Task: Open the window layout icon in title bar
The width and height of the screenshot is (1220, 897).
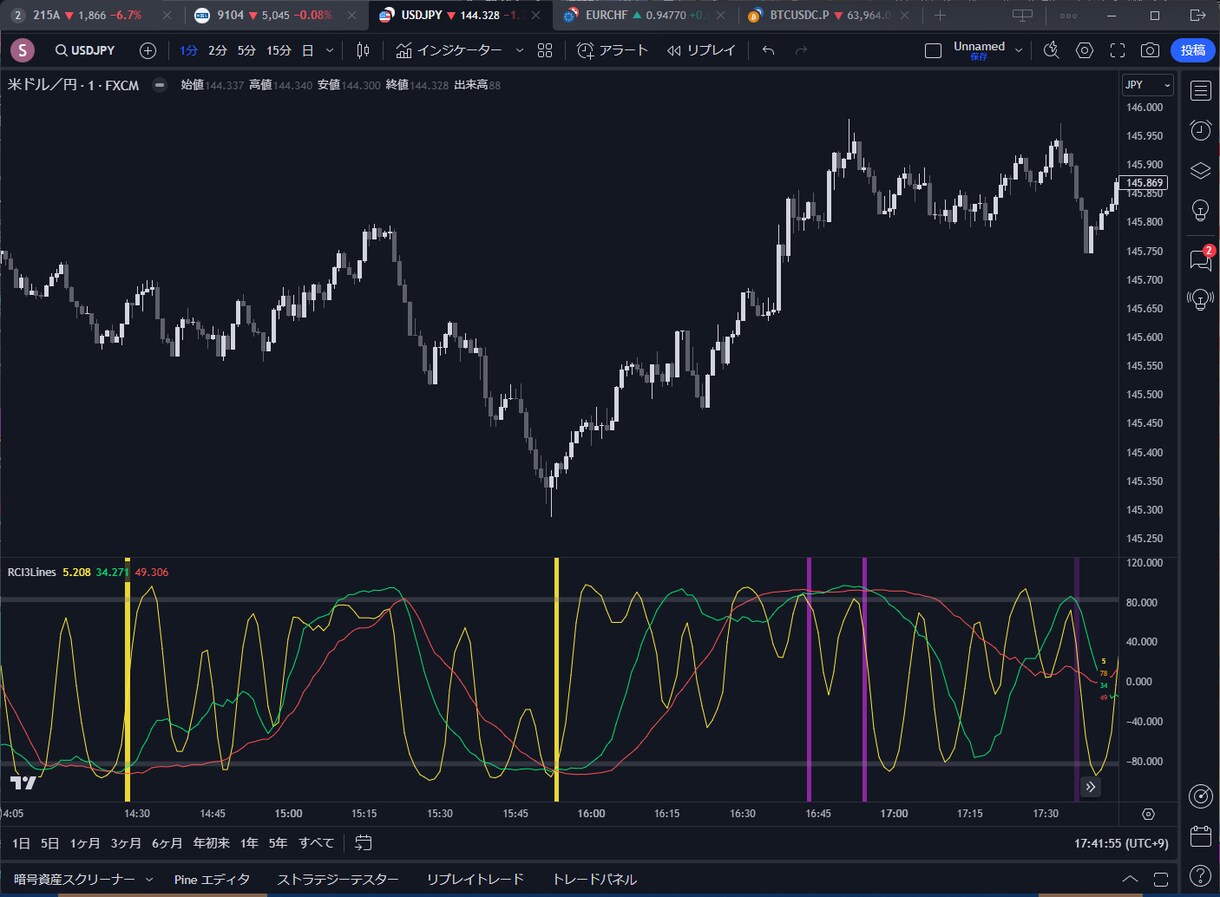Action: tap(1022, 15)
